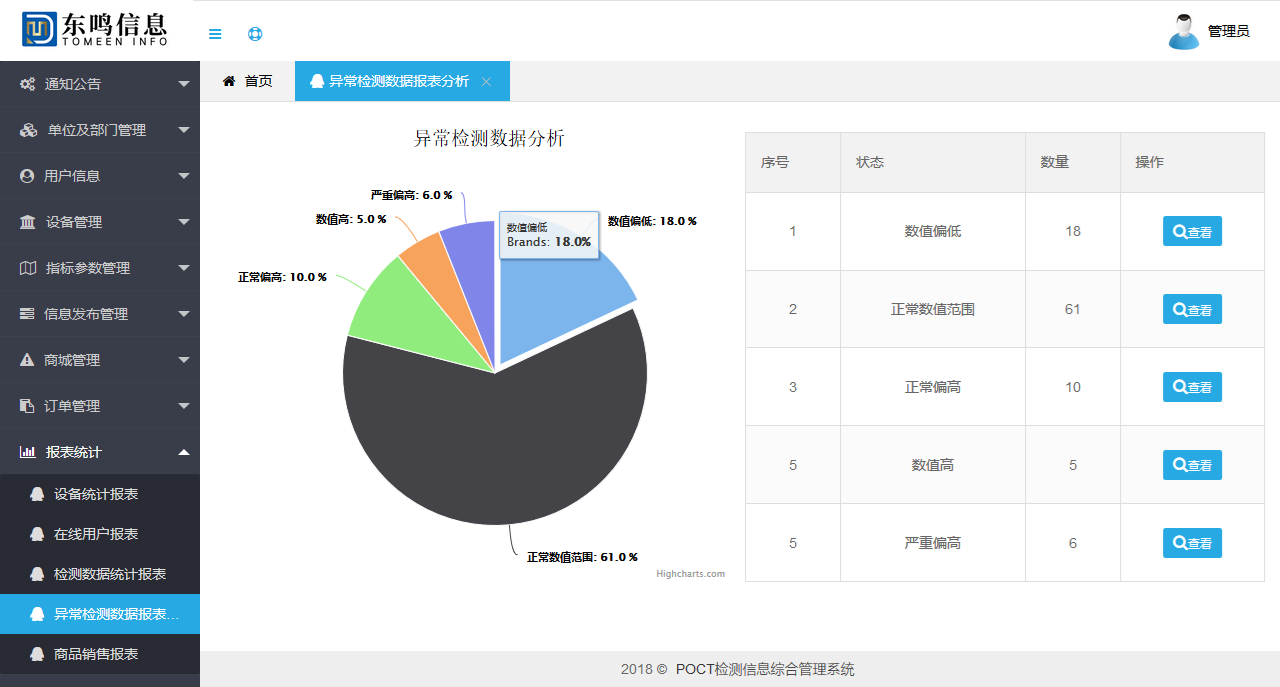Click the lifebuoy help icon in header
Image resolution: width=1280 pixels, height=687 pixels.
tap(255, 34)
